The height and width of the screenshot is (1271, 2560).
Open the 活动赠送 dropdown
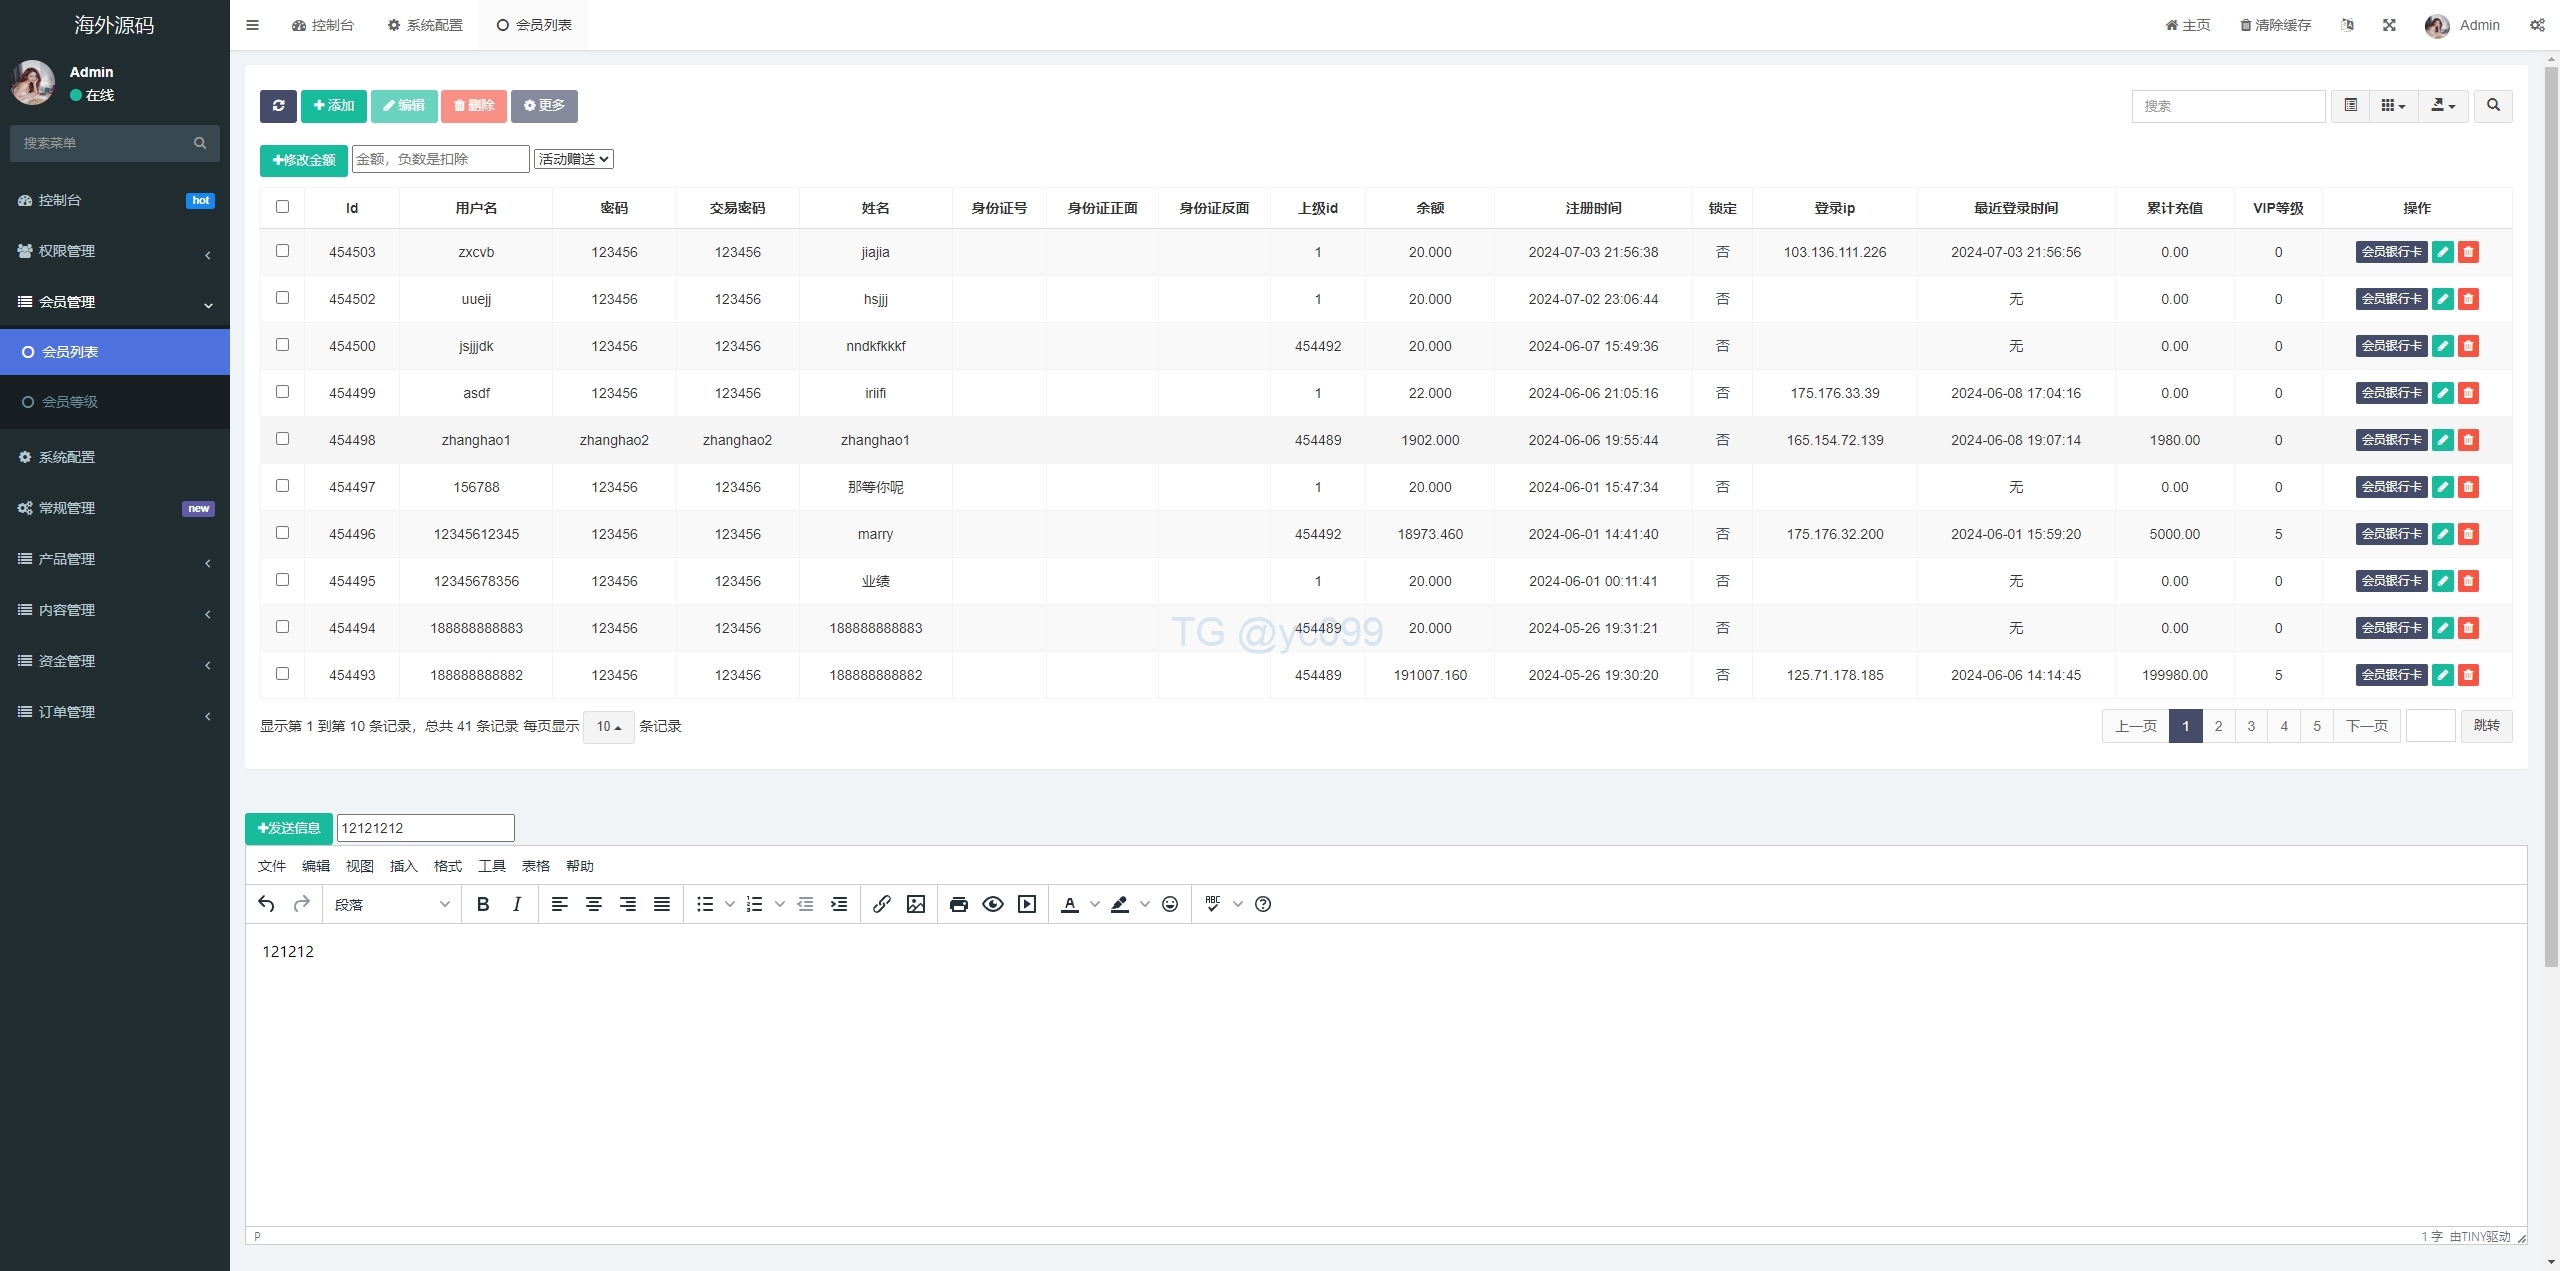[574, 159]
